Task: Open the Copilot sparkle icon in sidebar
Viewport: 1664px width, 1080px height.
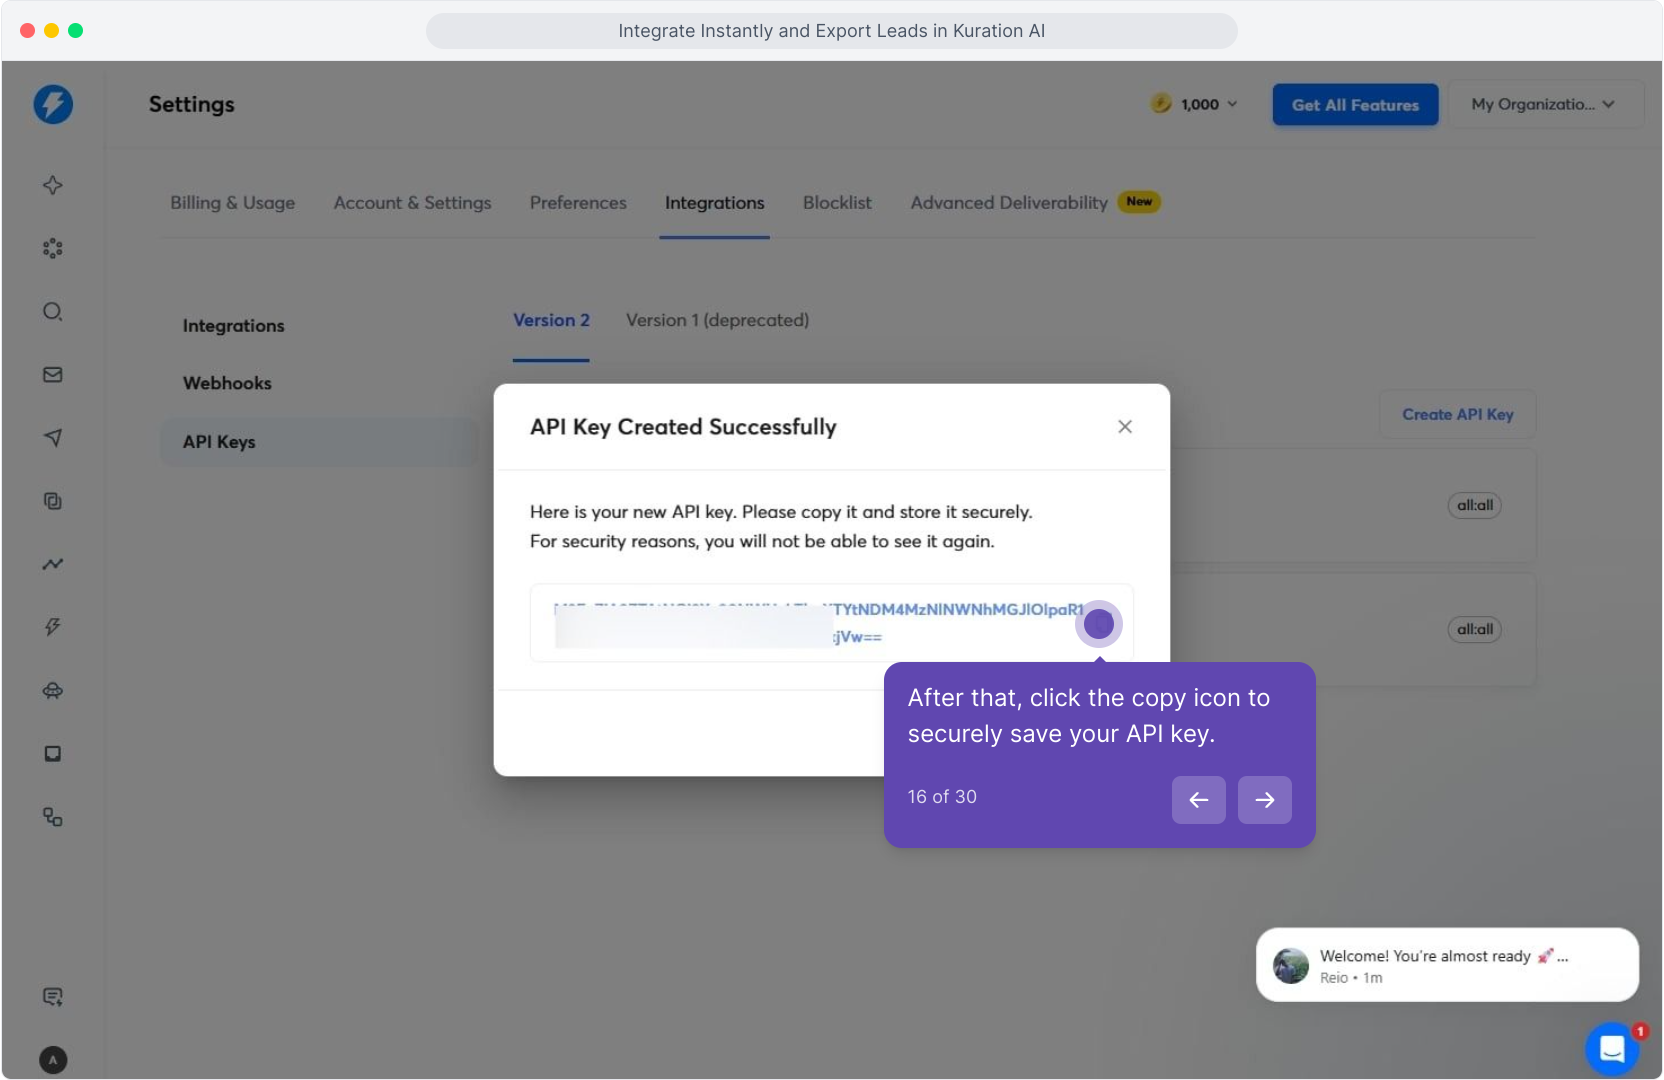Action: point(53,185)
